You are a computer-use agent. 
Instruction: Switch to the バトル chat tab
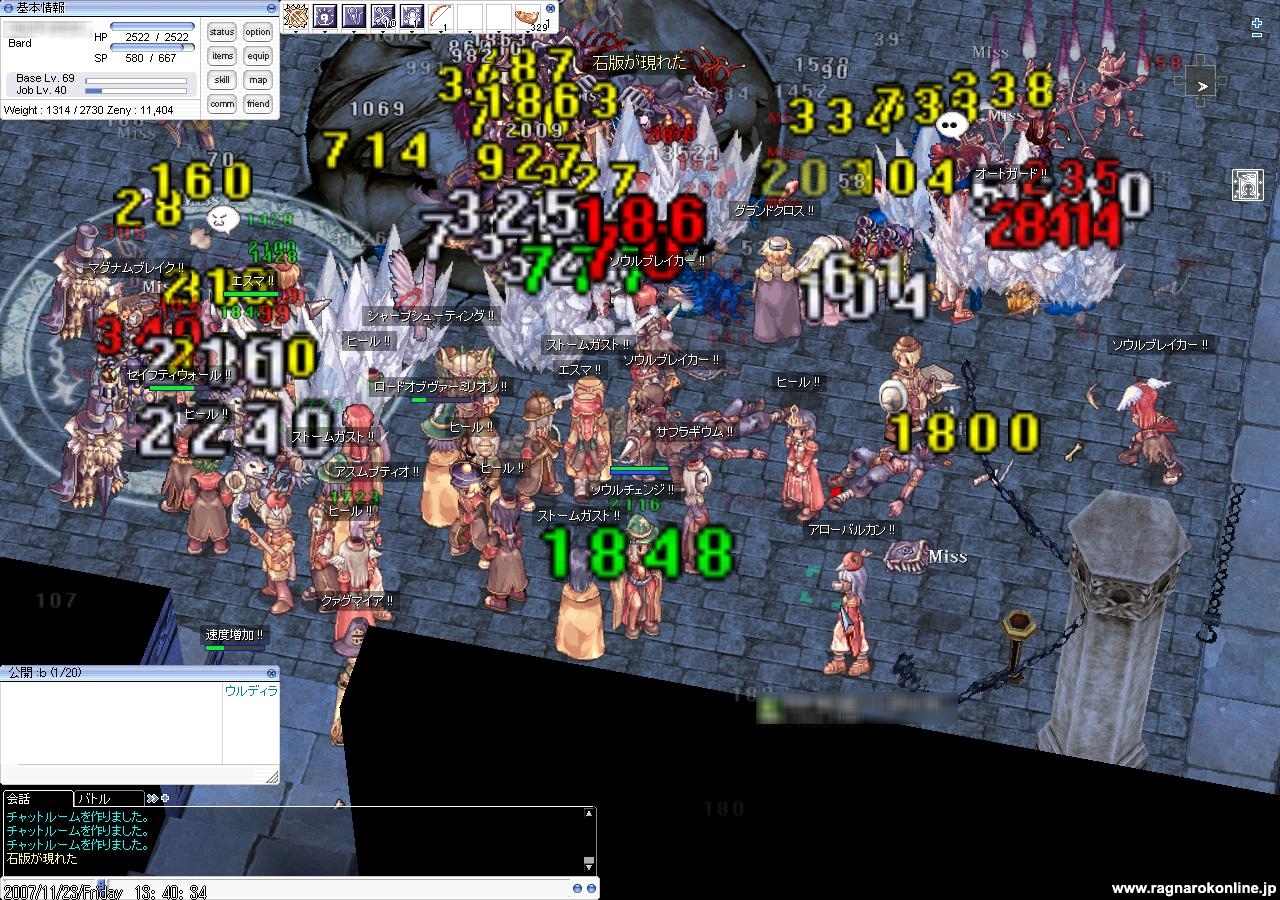pyautogui.click(x=109, y=798)
